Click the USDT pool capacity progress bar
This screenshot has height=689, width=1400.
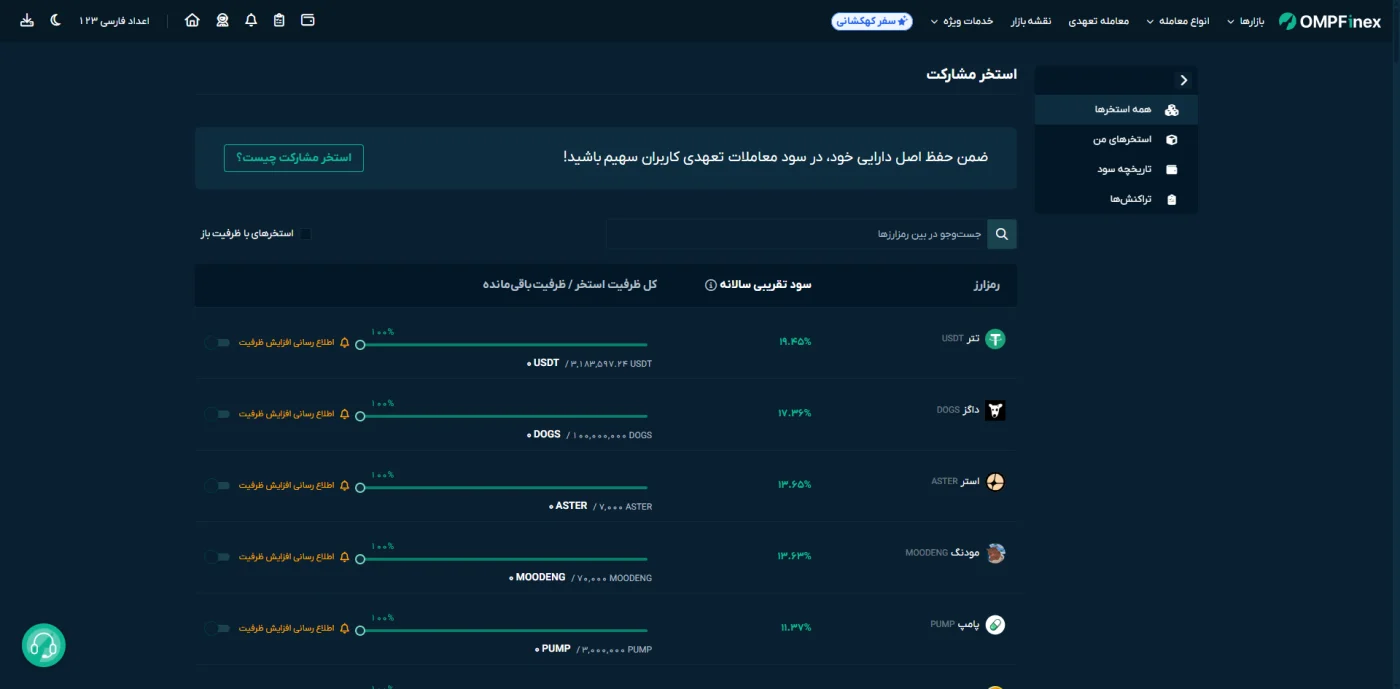point(504,345)
